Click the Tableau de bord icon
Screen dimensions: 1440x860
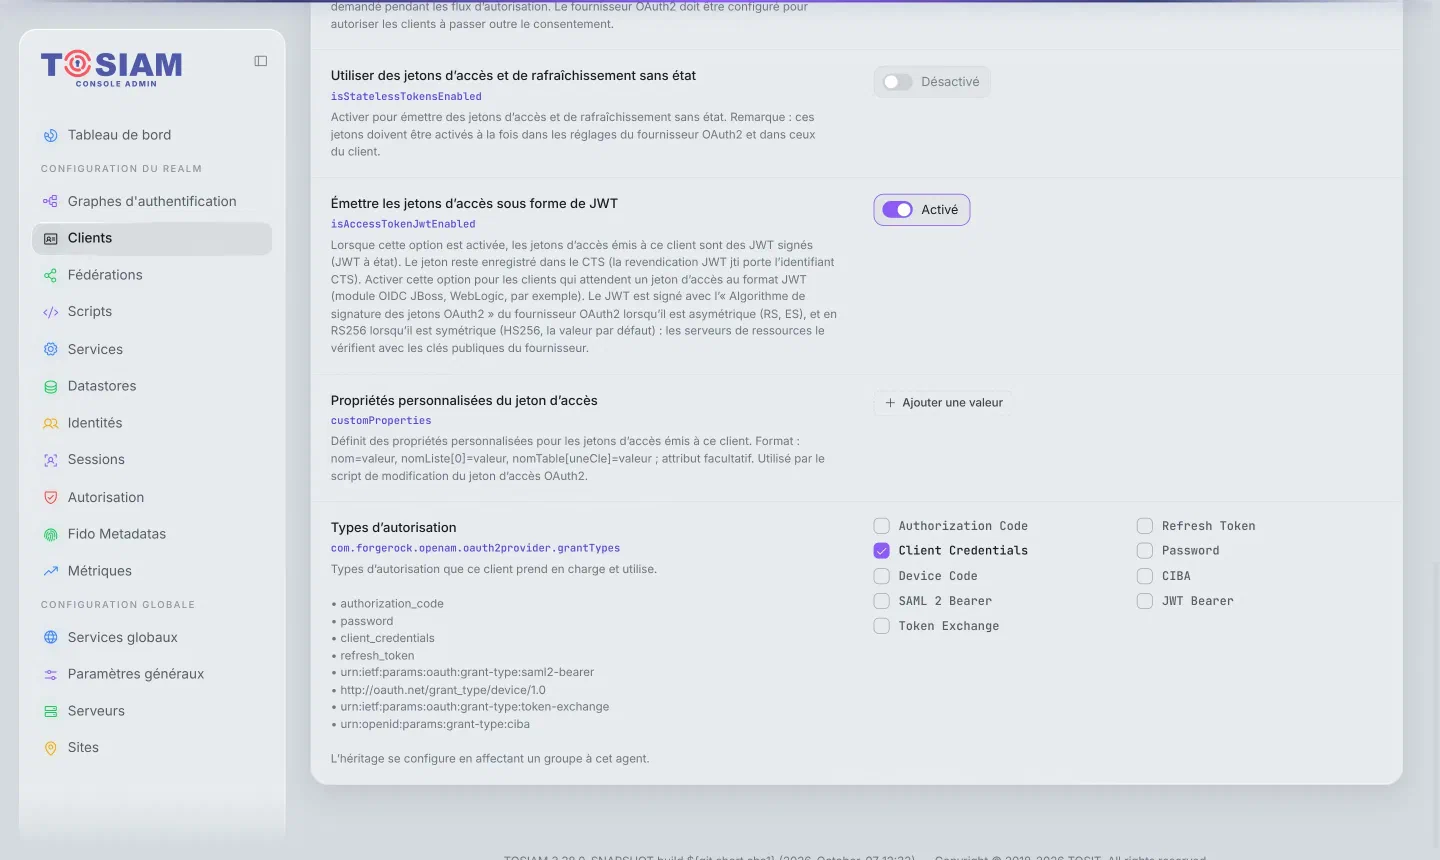[x=51, y=135]
